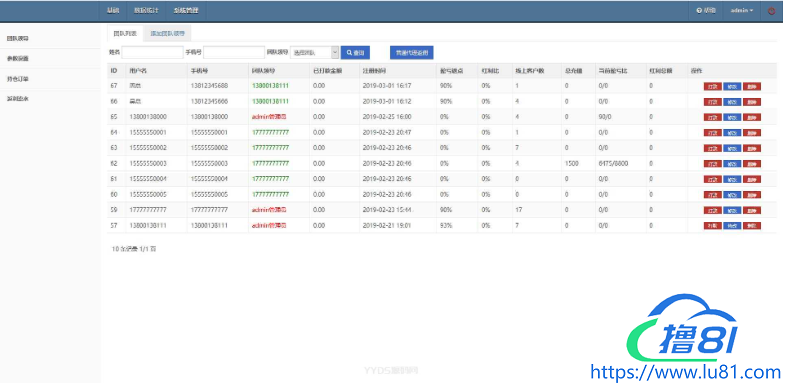Open the first top navigation menu item

point(113,11)
